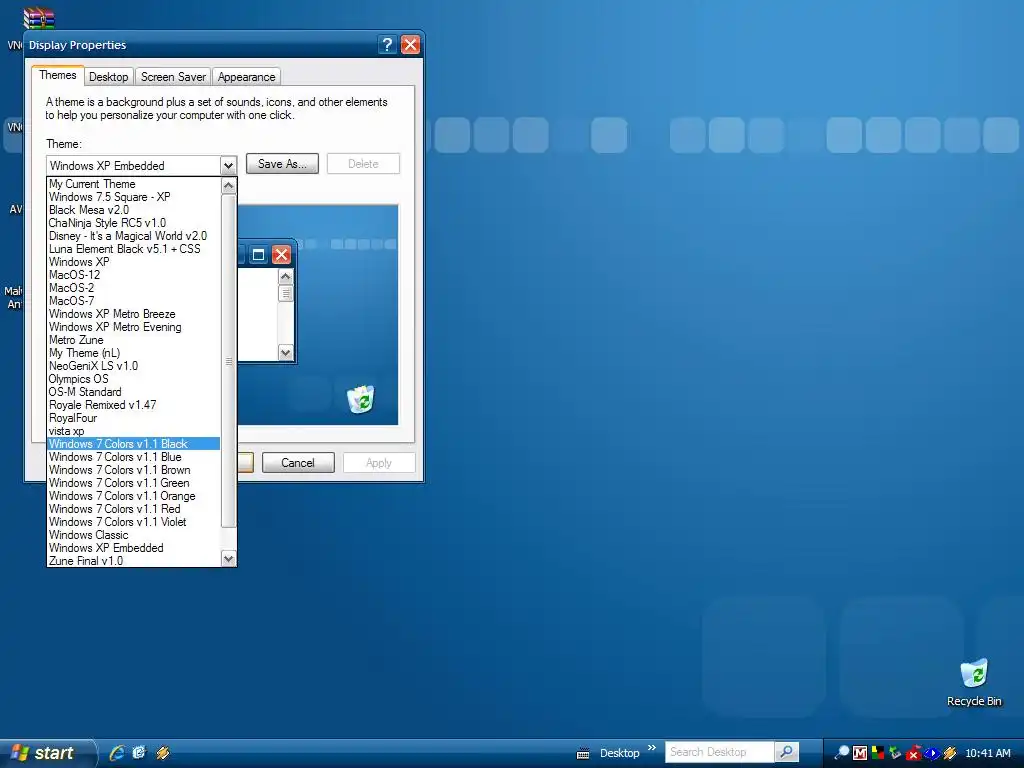Image resolution: width=1024 pixels, height=768 pixels.
Task: Select the Themes tab
Action: tap(57, 75)
